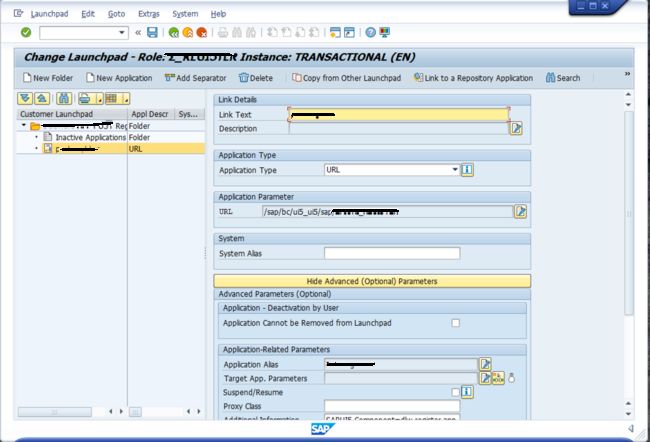
Task: Click the Find Next binoculars icon
Action: tap(251, 32)
